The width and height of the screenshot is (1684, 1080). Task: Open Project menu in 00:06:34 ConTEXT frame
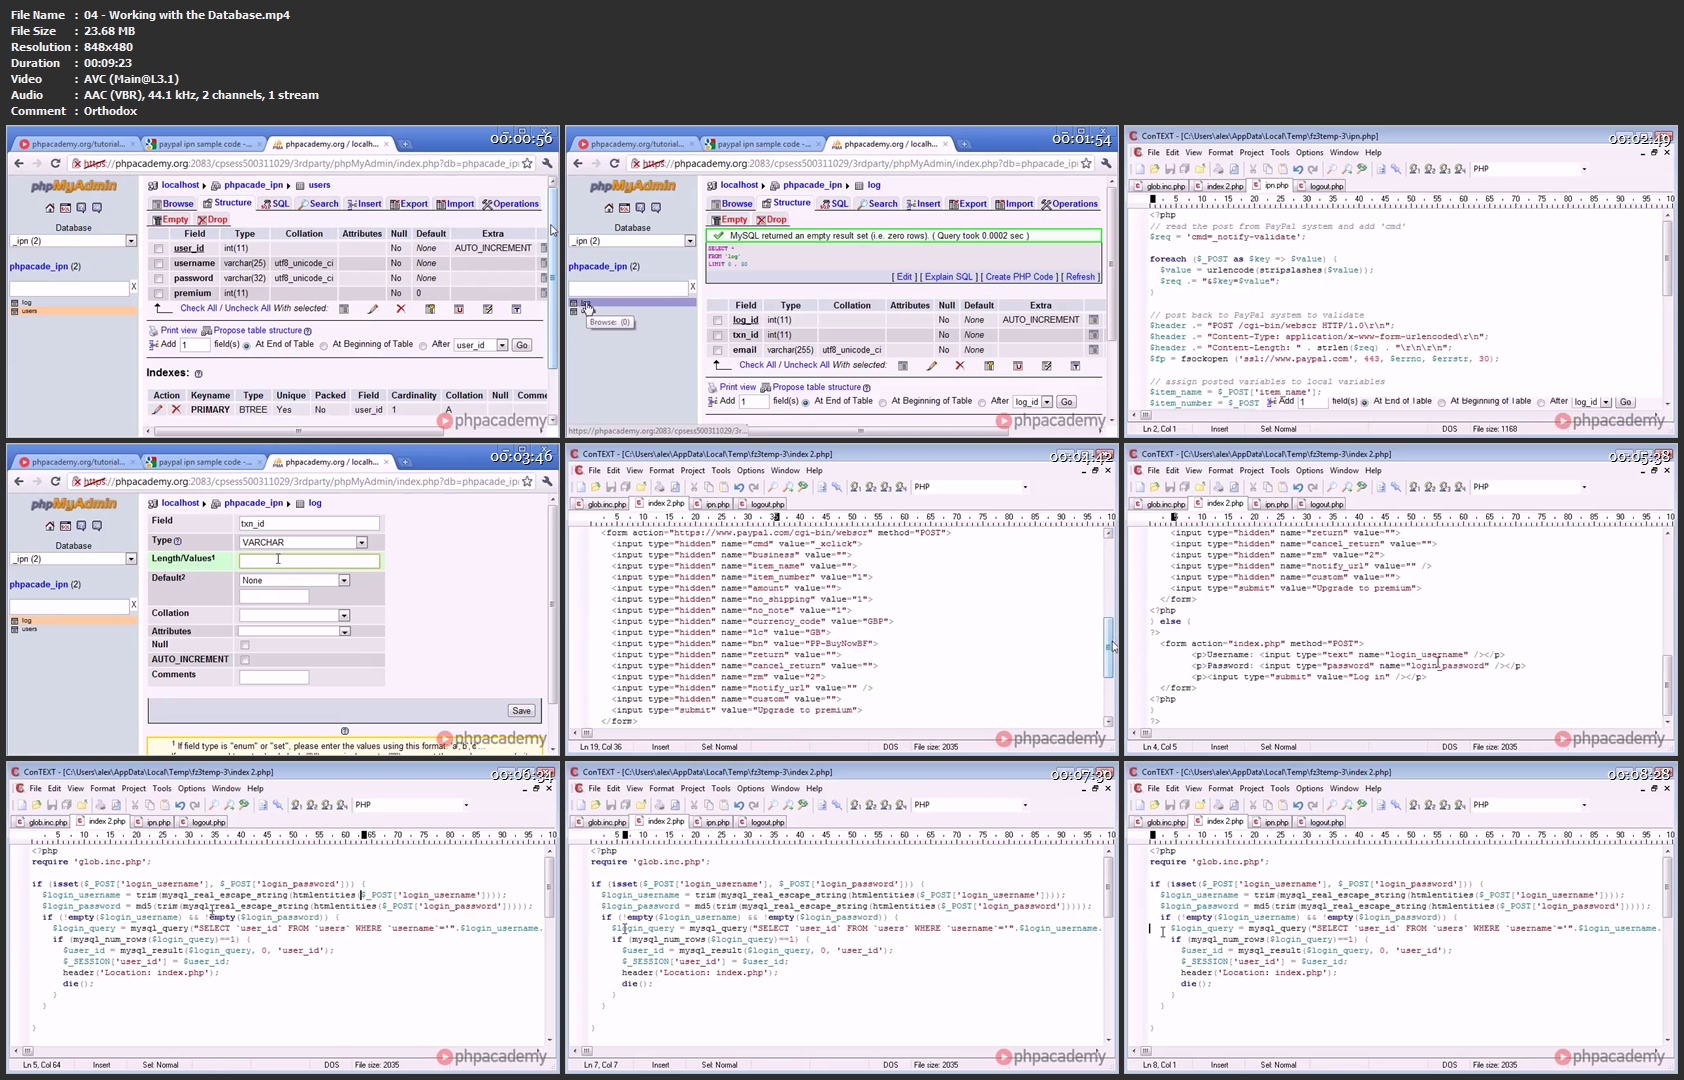[x=133, y=788]
